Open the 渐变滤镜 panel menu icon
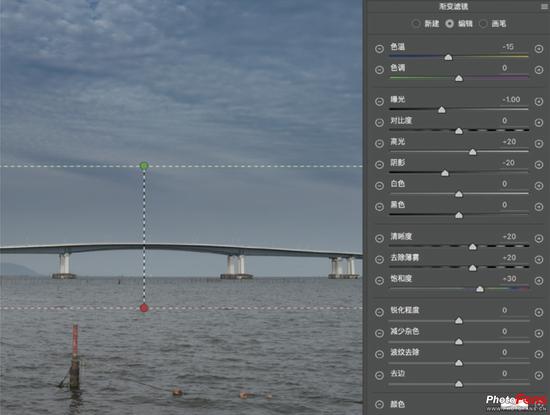The image size is (550, 415). pos(545,6)
